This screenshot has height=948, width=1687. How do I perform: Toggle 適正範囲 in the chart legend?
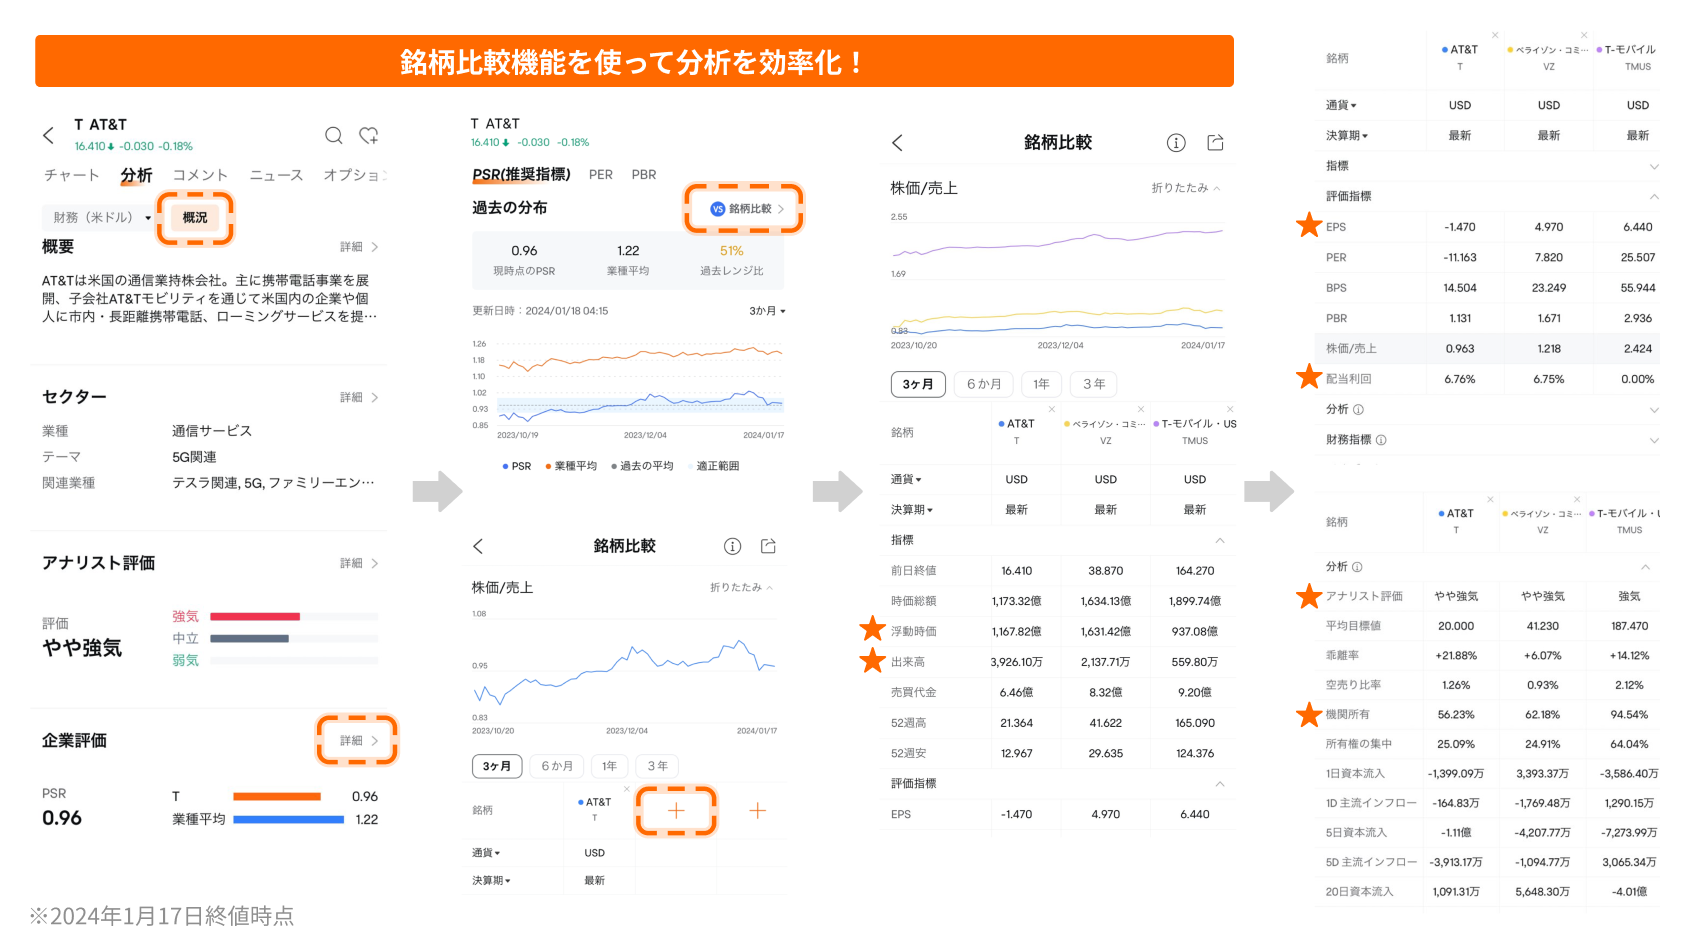click(x=713, y=466)
